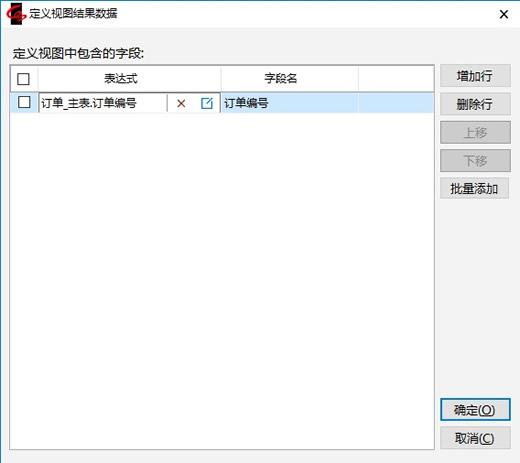Confirm with 确定(O) button
The width and height of the screenshot is (520, 463).
(x=475, y=410)
